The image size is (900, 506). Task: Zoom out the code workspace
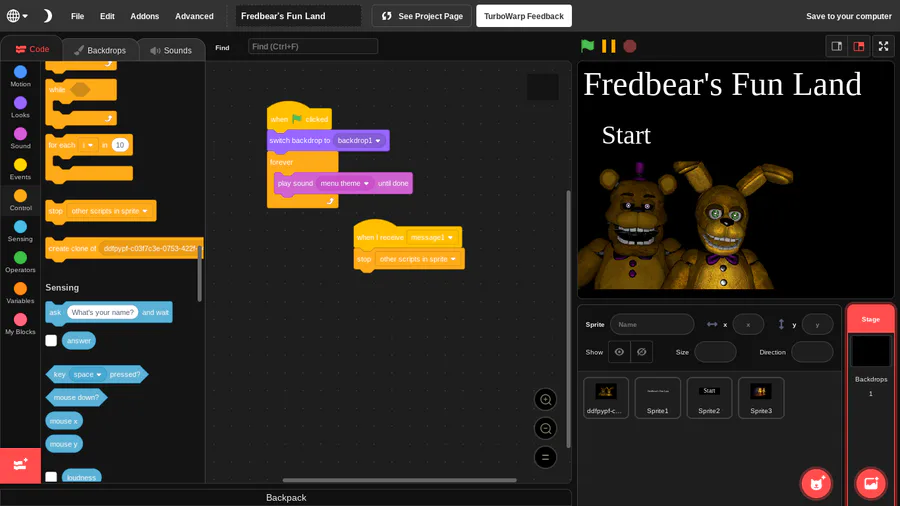(x=545, y=429)
